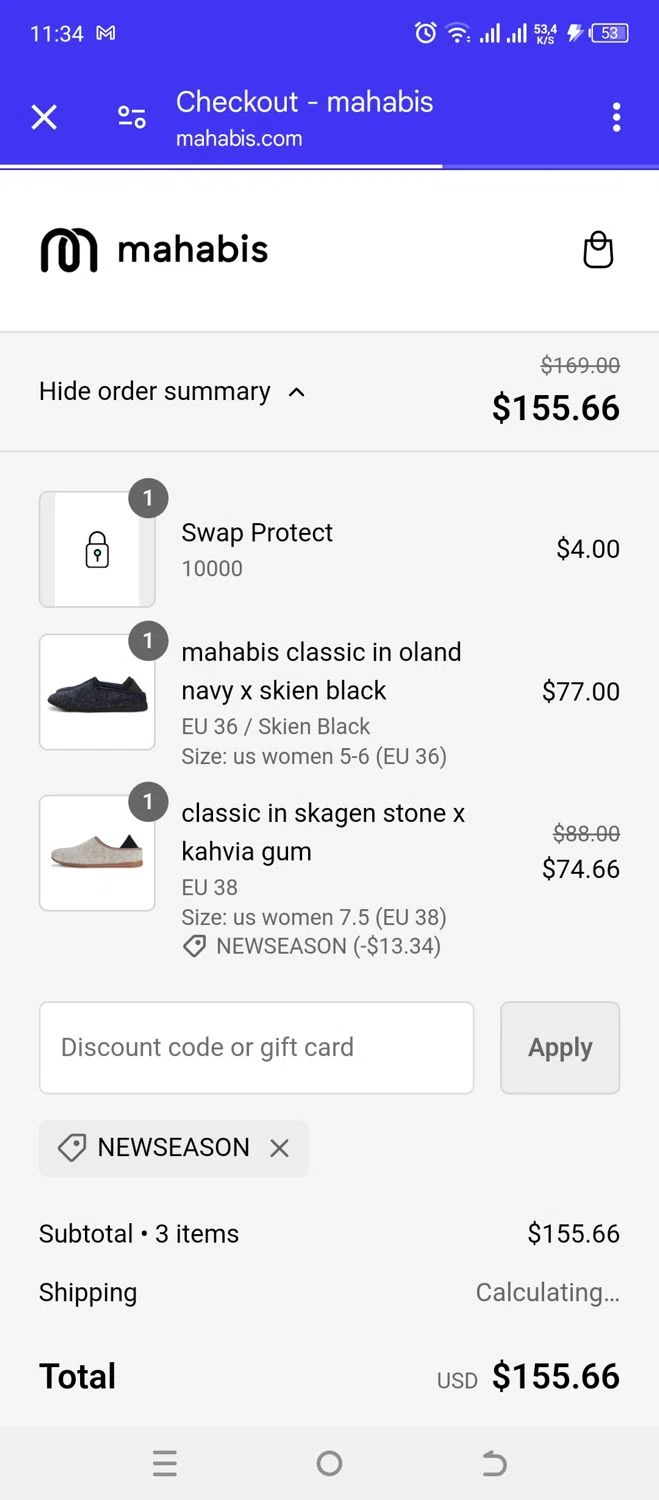Viewport: 659px width, 1500px height.
Task: Tap the skagen stone slipper thumbnail
Action: [x=97, y=853]
